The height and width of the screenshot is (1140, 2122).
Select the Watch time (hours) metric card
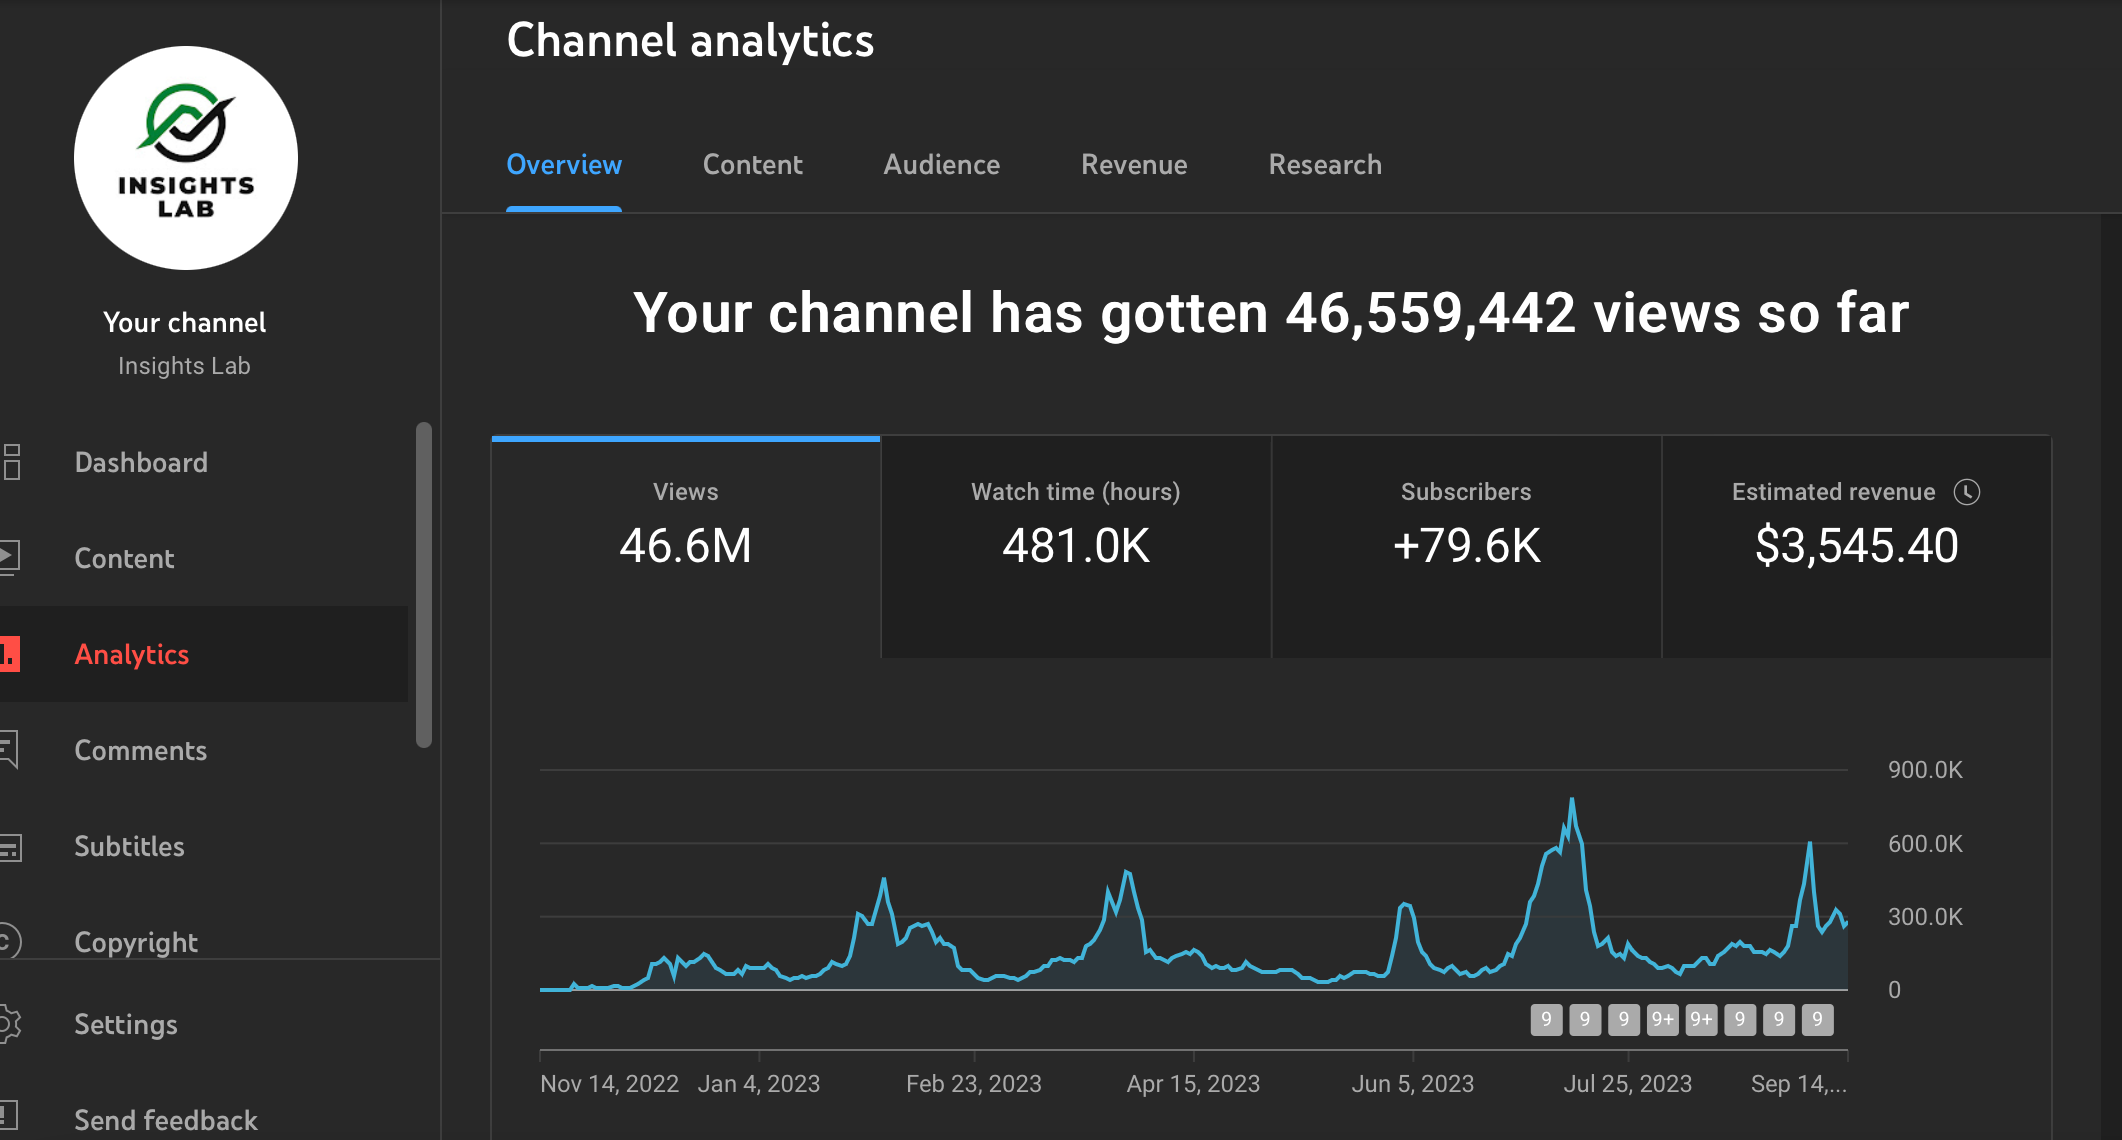tap(1076, 546)
